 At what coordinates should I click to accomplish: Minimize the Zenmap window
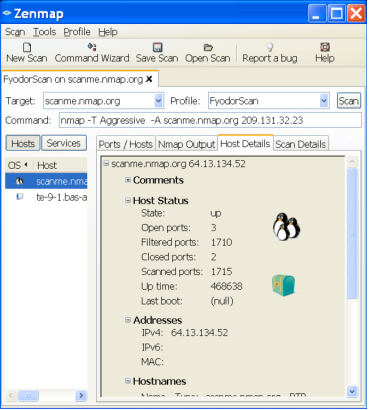point(317,13)
